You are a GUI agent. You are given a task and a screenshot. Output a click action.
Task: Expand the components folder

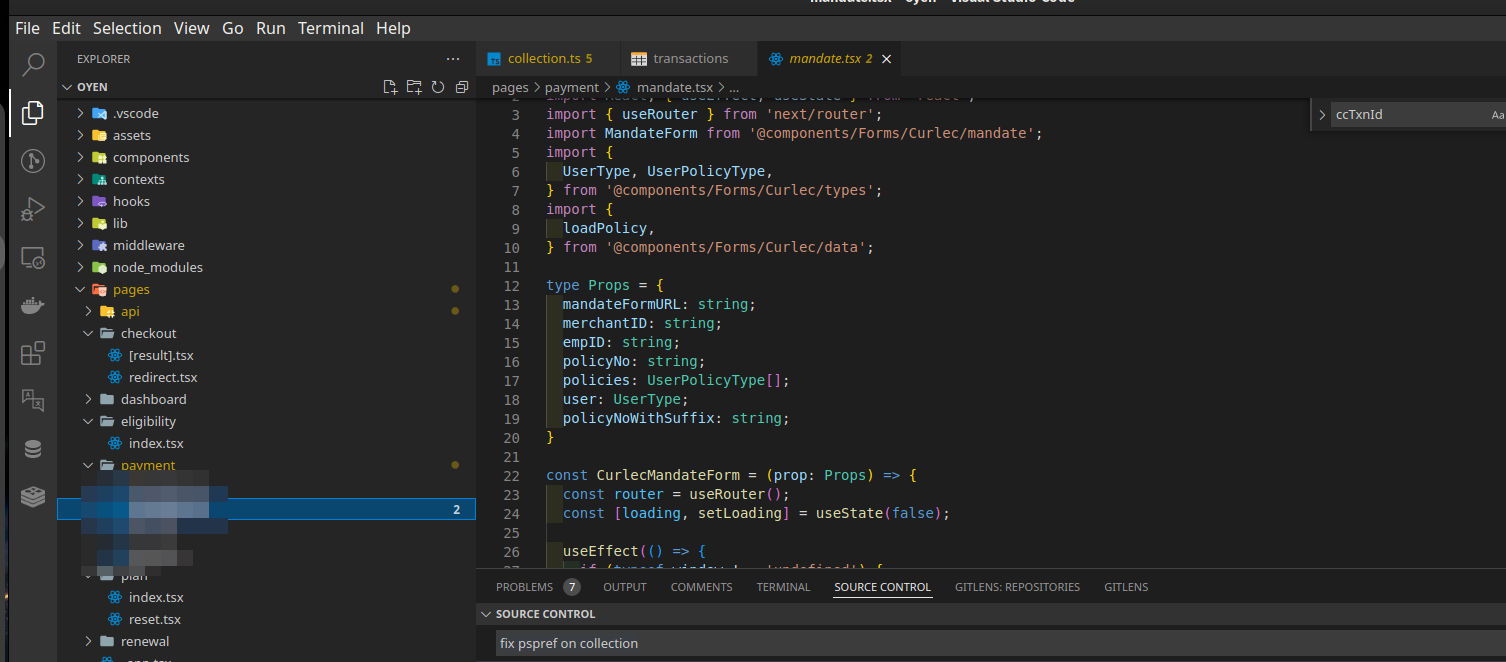click(150, 157)
